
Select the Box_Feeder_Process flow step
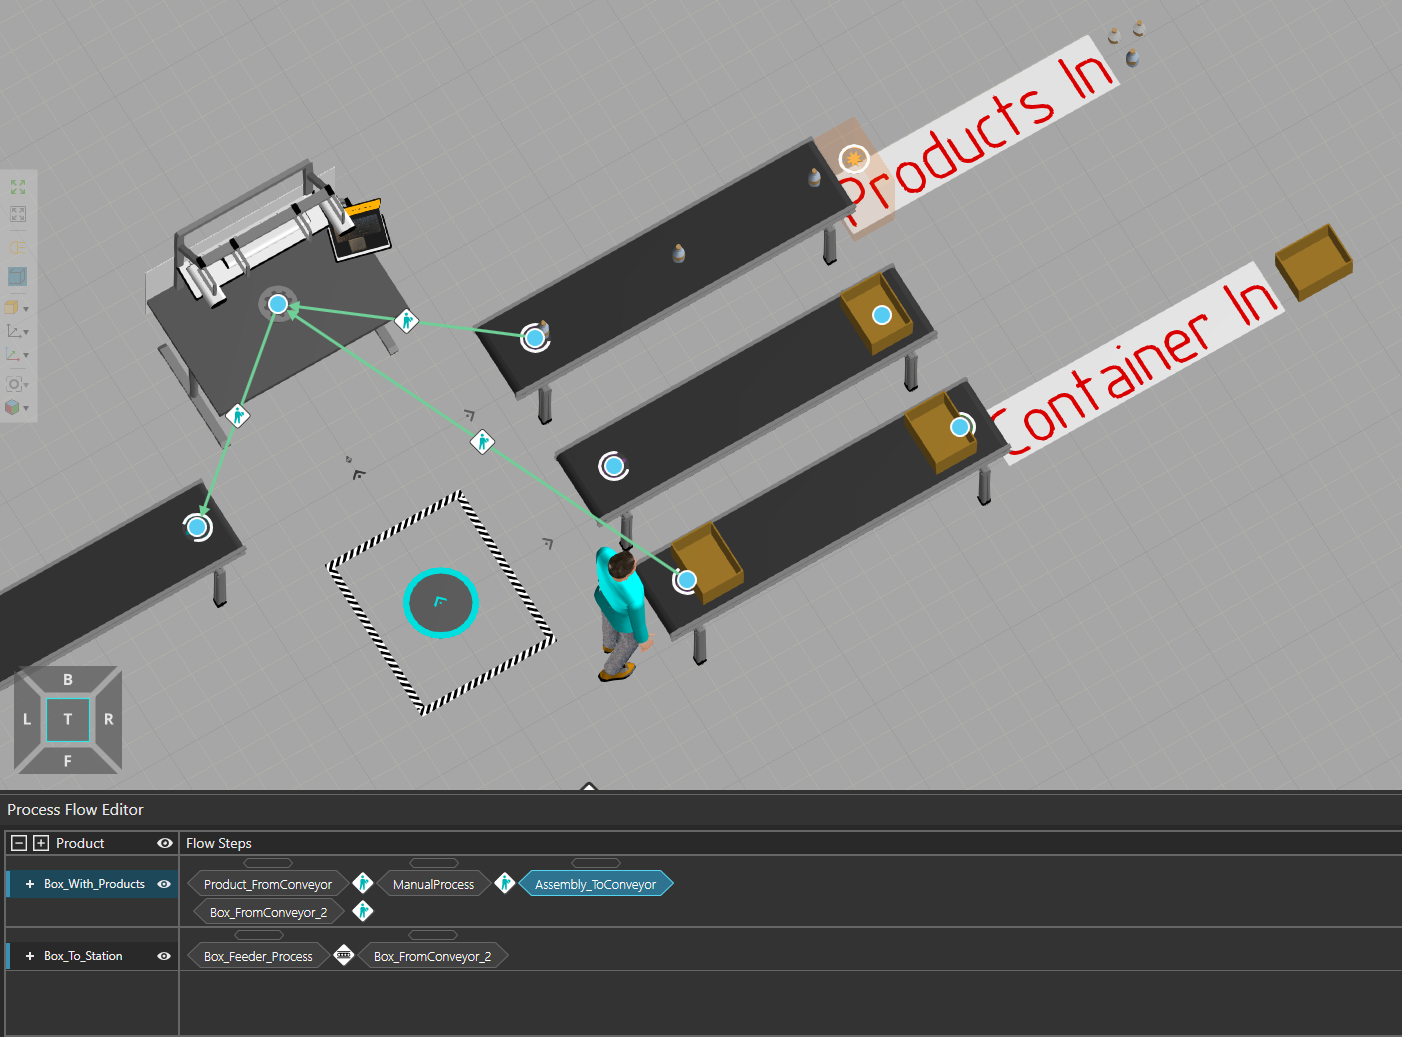[x=258, y=956]
